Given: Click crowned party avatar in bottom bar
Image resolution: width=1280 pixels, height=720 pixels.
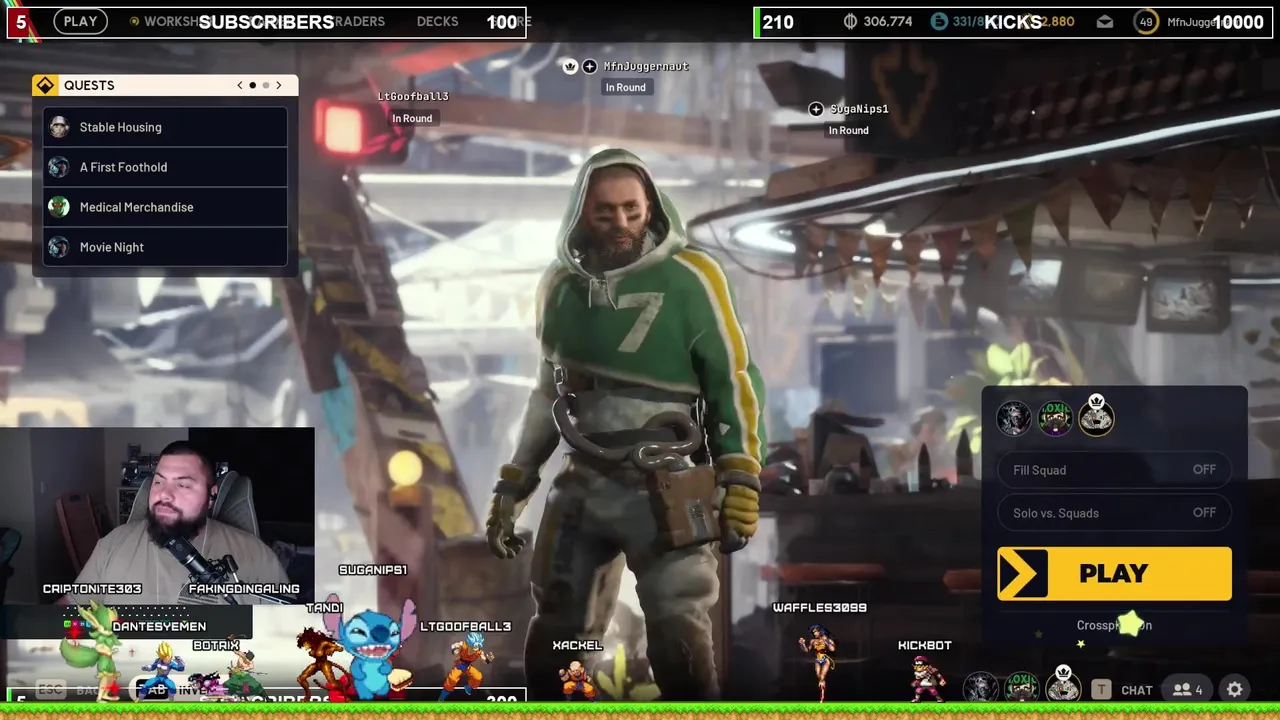Looking at the screenshot, I should [1063, 687].
